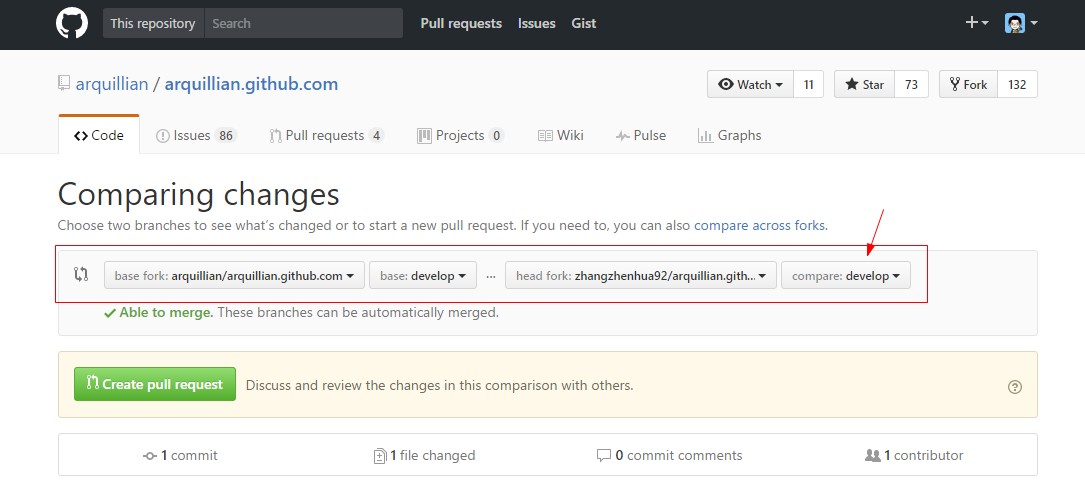1085x485 pixels.
Task: Click the '1 contributor' summary entry
Action: (x=914, y=455)
